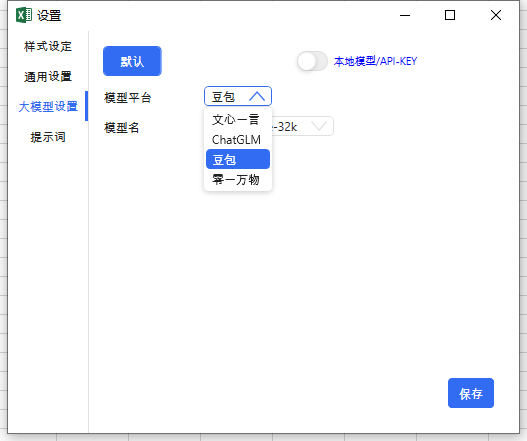Click the 保存 button
Screen dimensions: 527x441
coord(471,393)
